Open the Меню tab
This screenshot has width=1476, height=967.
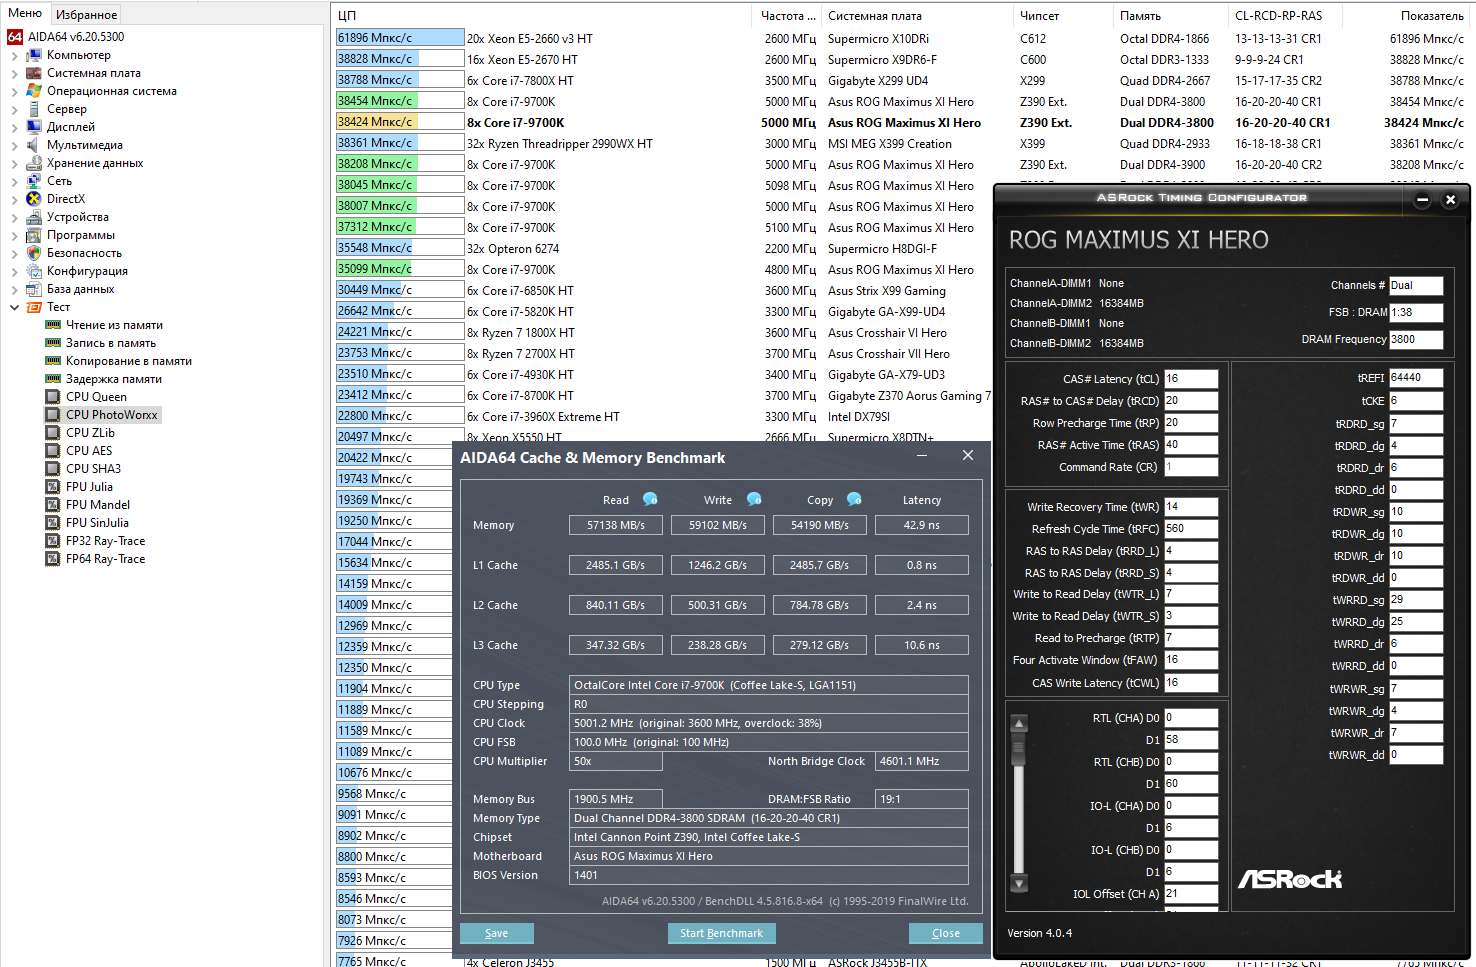click(x=25, y=14)
